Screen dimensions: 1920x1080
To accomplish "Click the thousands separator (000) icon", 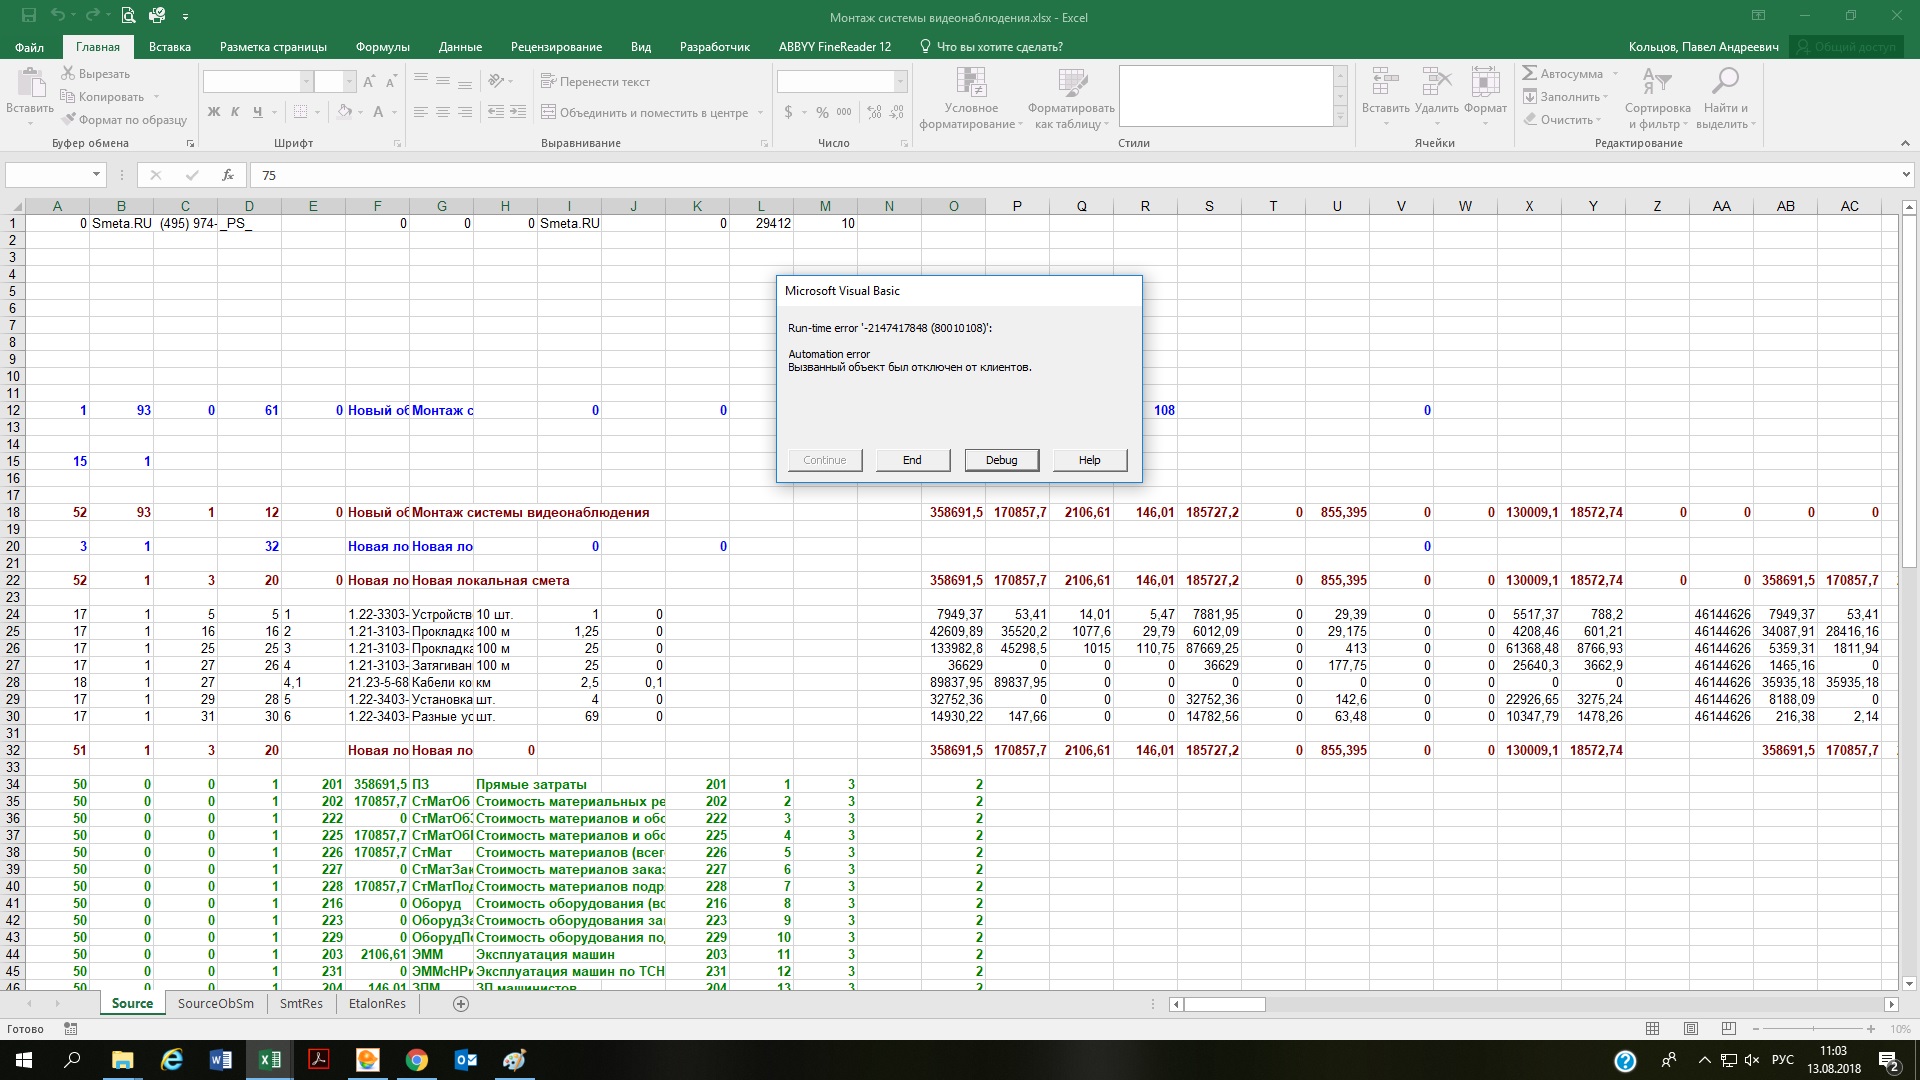I will tap(845, 112).
